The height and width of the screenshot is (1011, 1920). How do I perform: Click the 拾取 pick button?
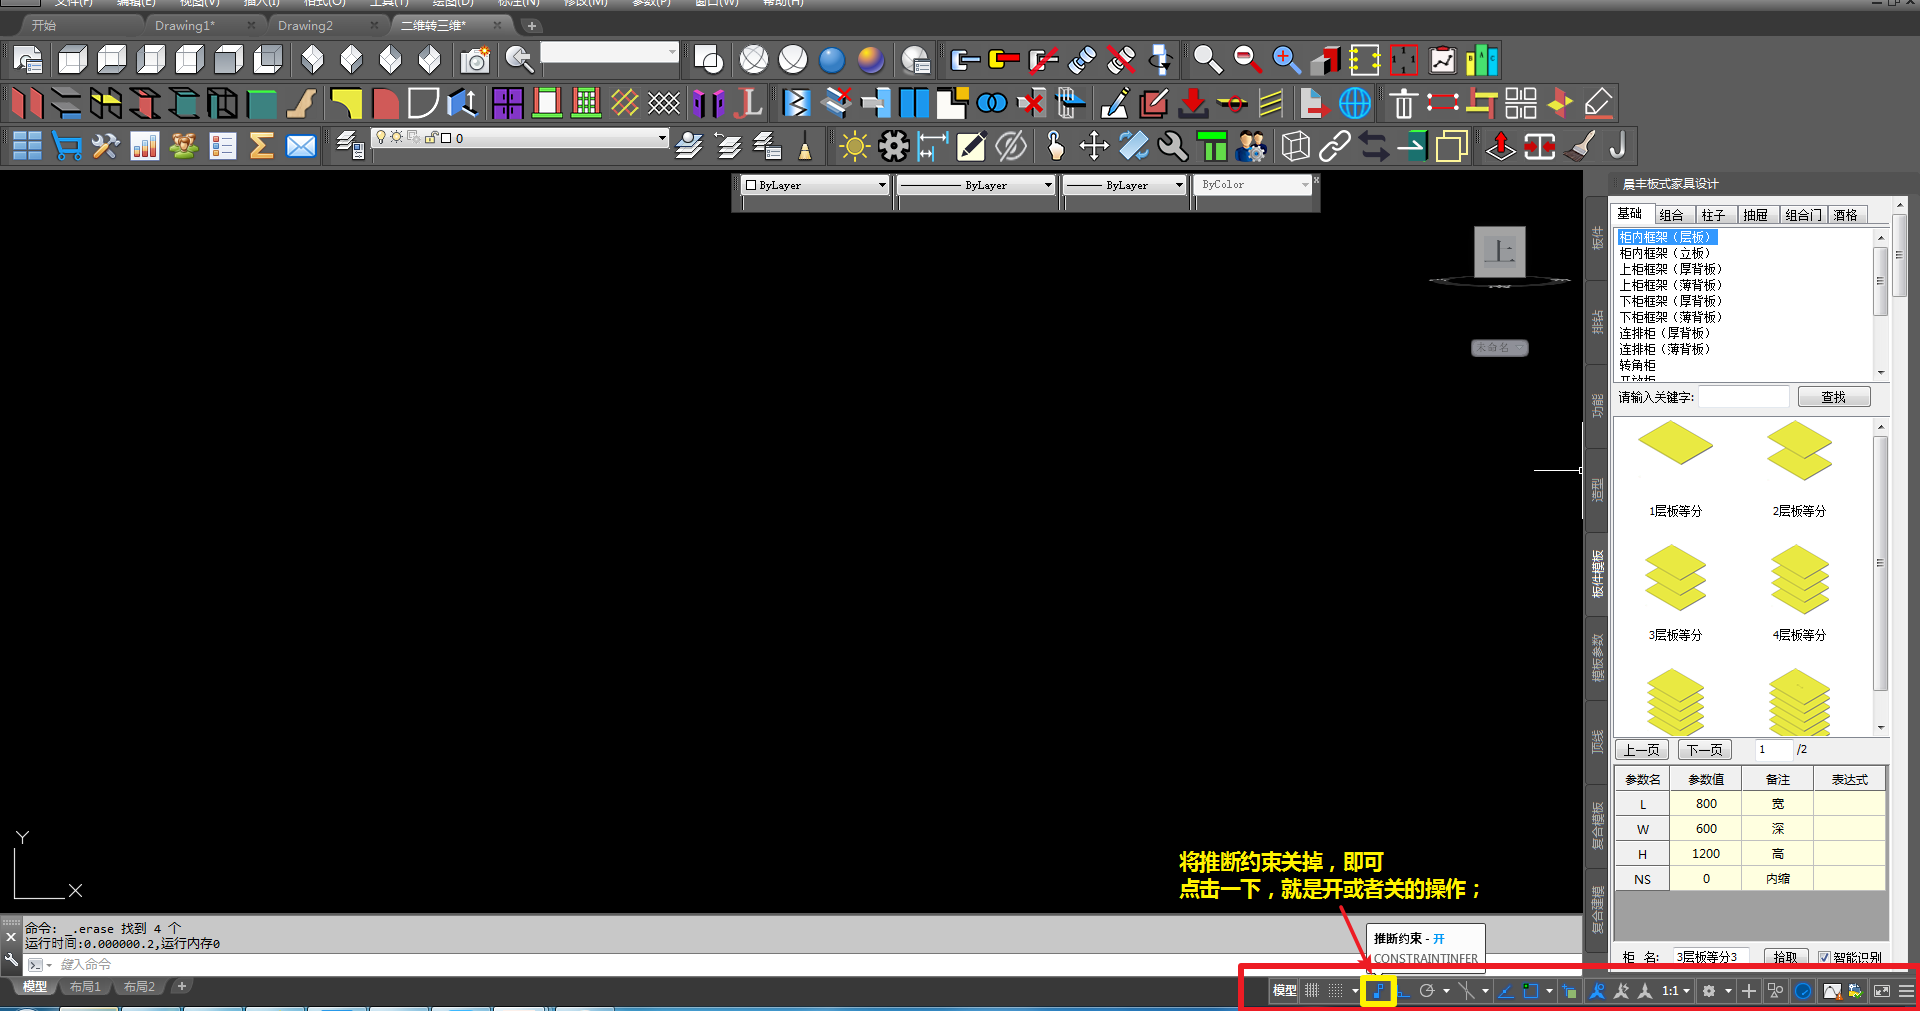[1785, 957]
